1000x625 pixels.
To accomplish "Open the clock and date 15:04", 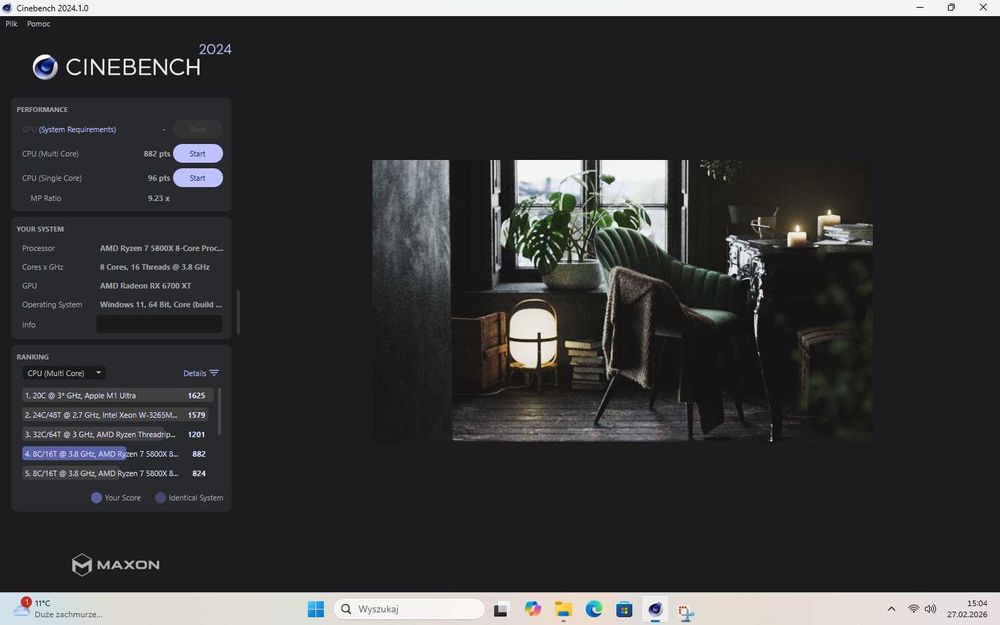I will click(967, 609).
